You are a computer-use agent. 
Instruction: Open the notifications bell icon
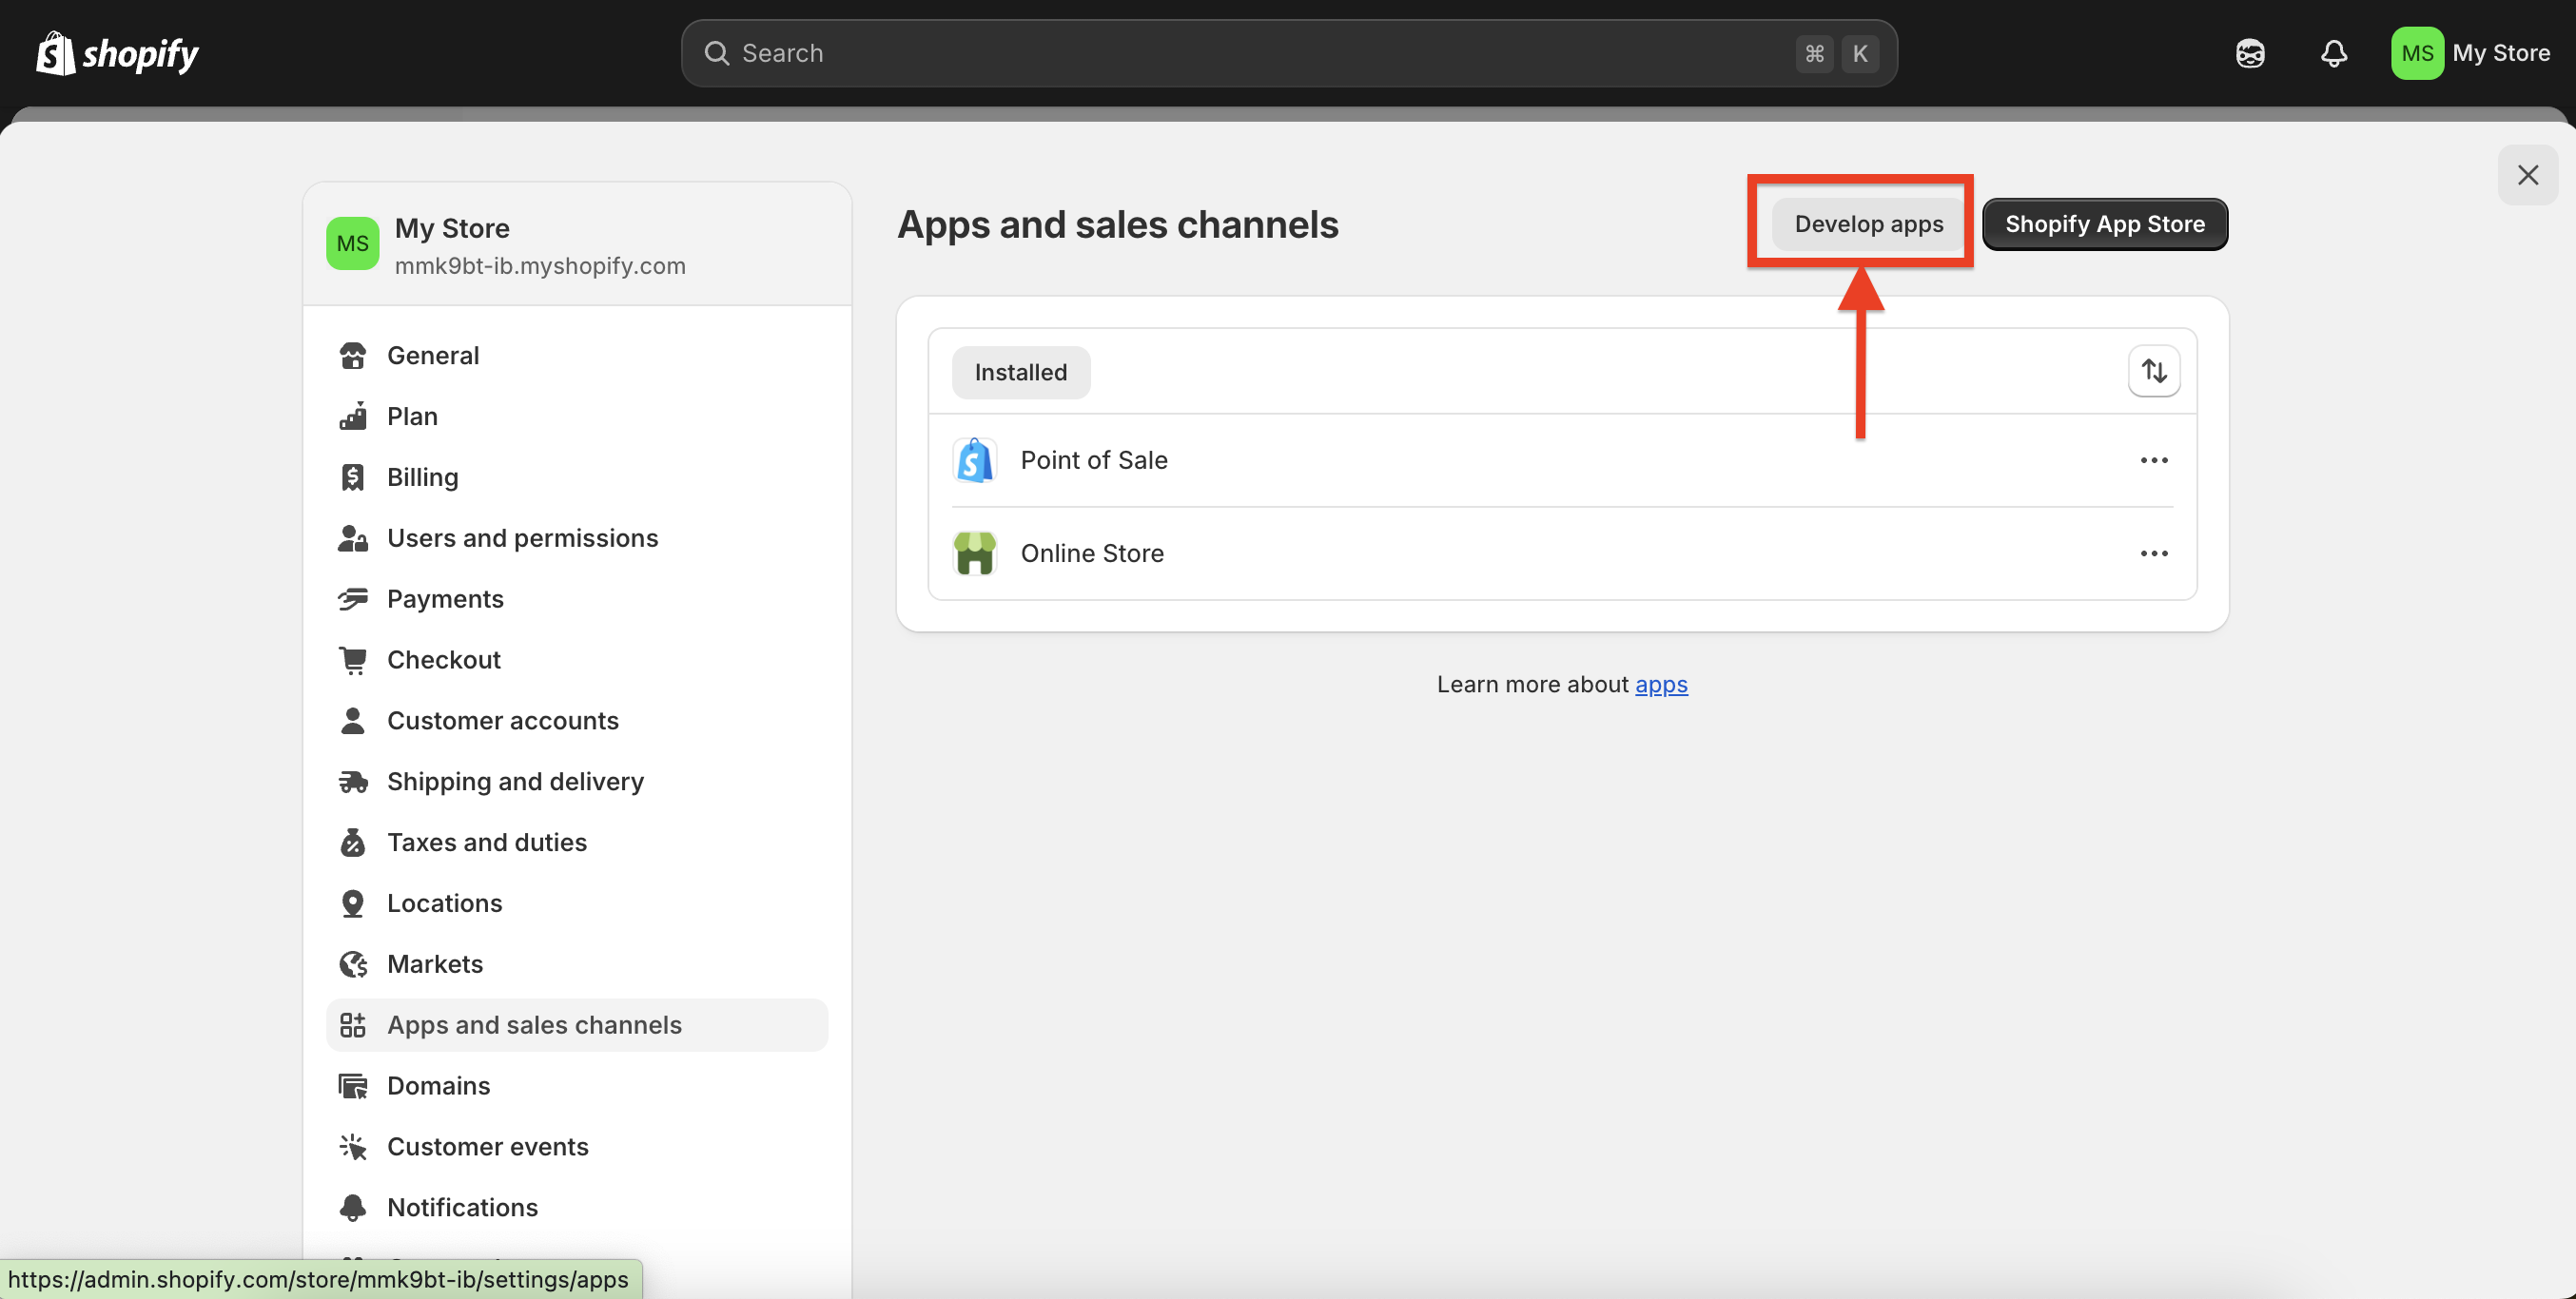(2333, 54)
